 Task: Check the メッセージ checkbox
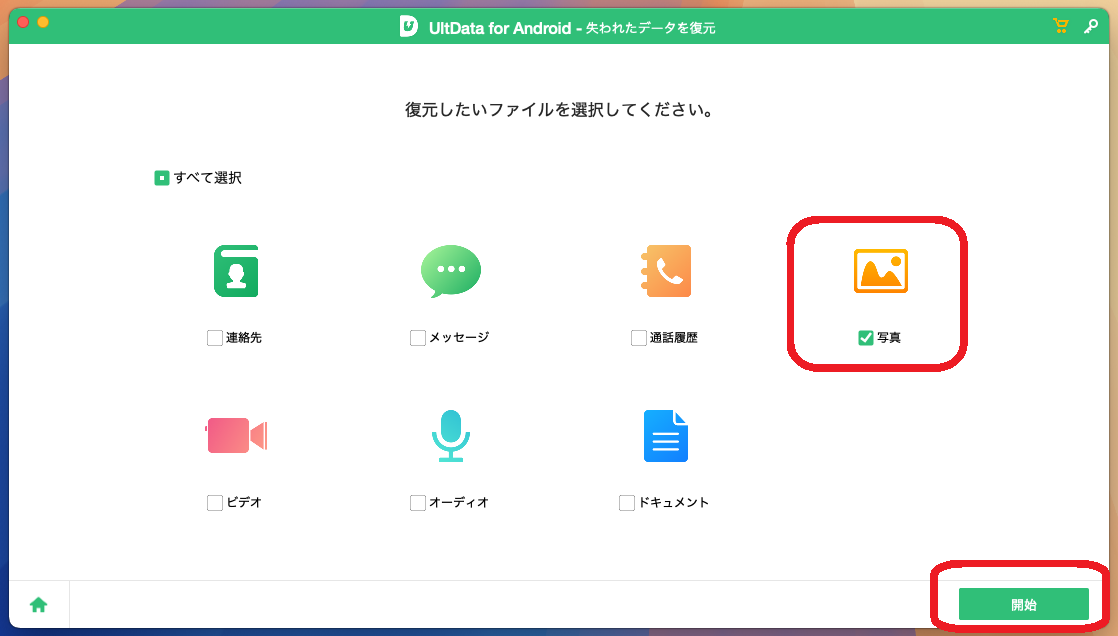pos(418,337)
